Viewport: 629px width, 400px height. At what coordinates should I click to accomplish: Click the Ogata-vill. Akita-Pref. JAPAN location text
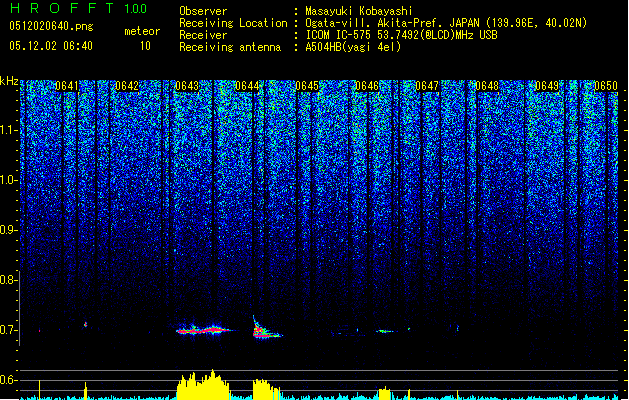tap(446, 23)
